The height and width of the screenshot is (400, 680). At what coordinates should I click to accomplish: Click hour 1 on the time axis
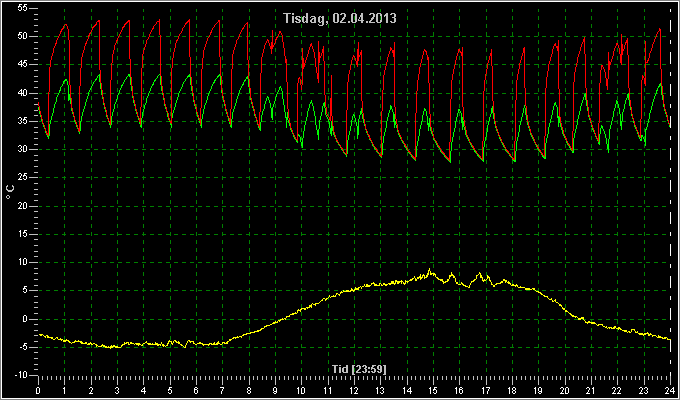coord(65,390)
